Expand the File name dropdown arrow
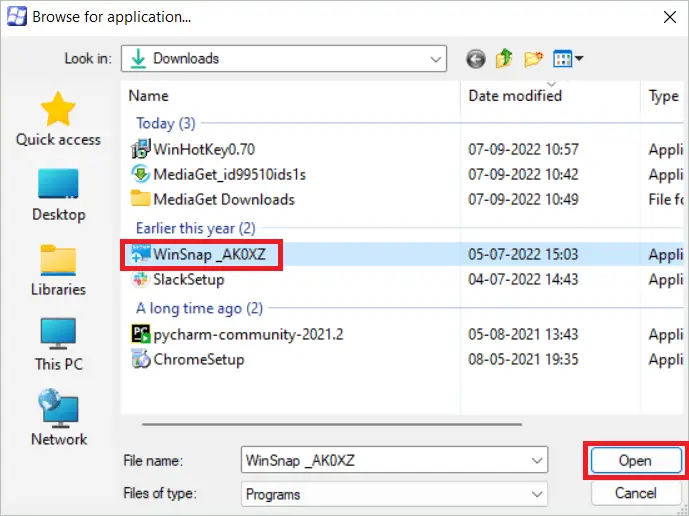Image resolution: width=689 pixels, height=516 pixels. pos(537,461)
